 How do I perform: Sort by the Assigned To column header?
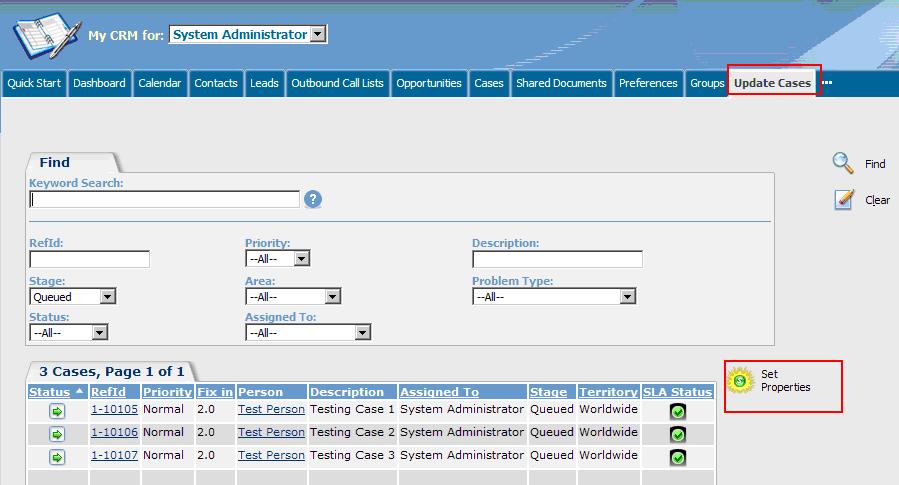(439, 392)
